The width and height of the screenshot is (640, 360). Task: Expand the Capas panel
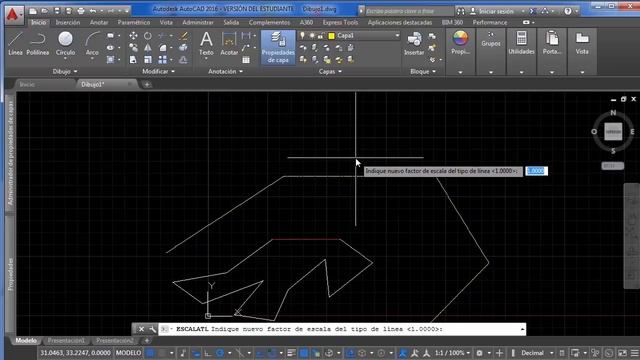tap(330, 71)
